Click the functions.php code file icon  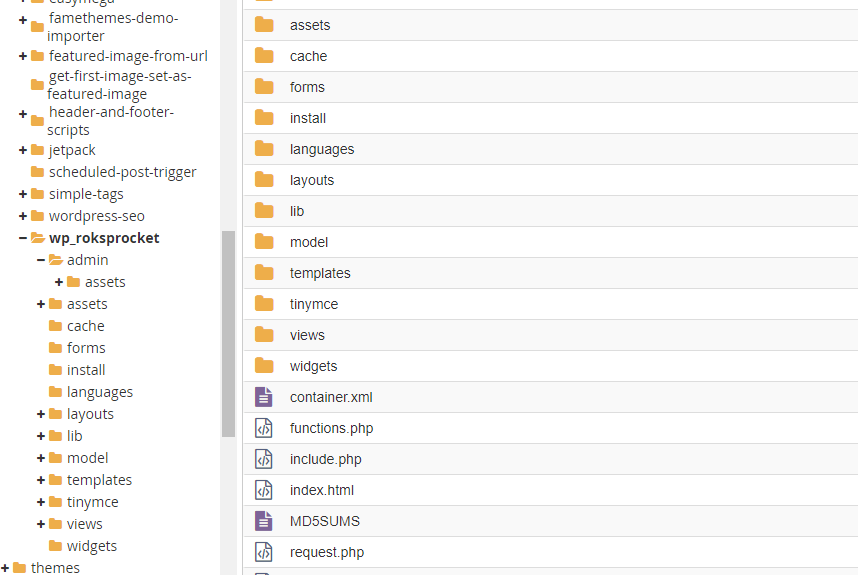click(264, 428)
